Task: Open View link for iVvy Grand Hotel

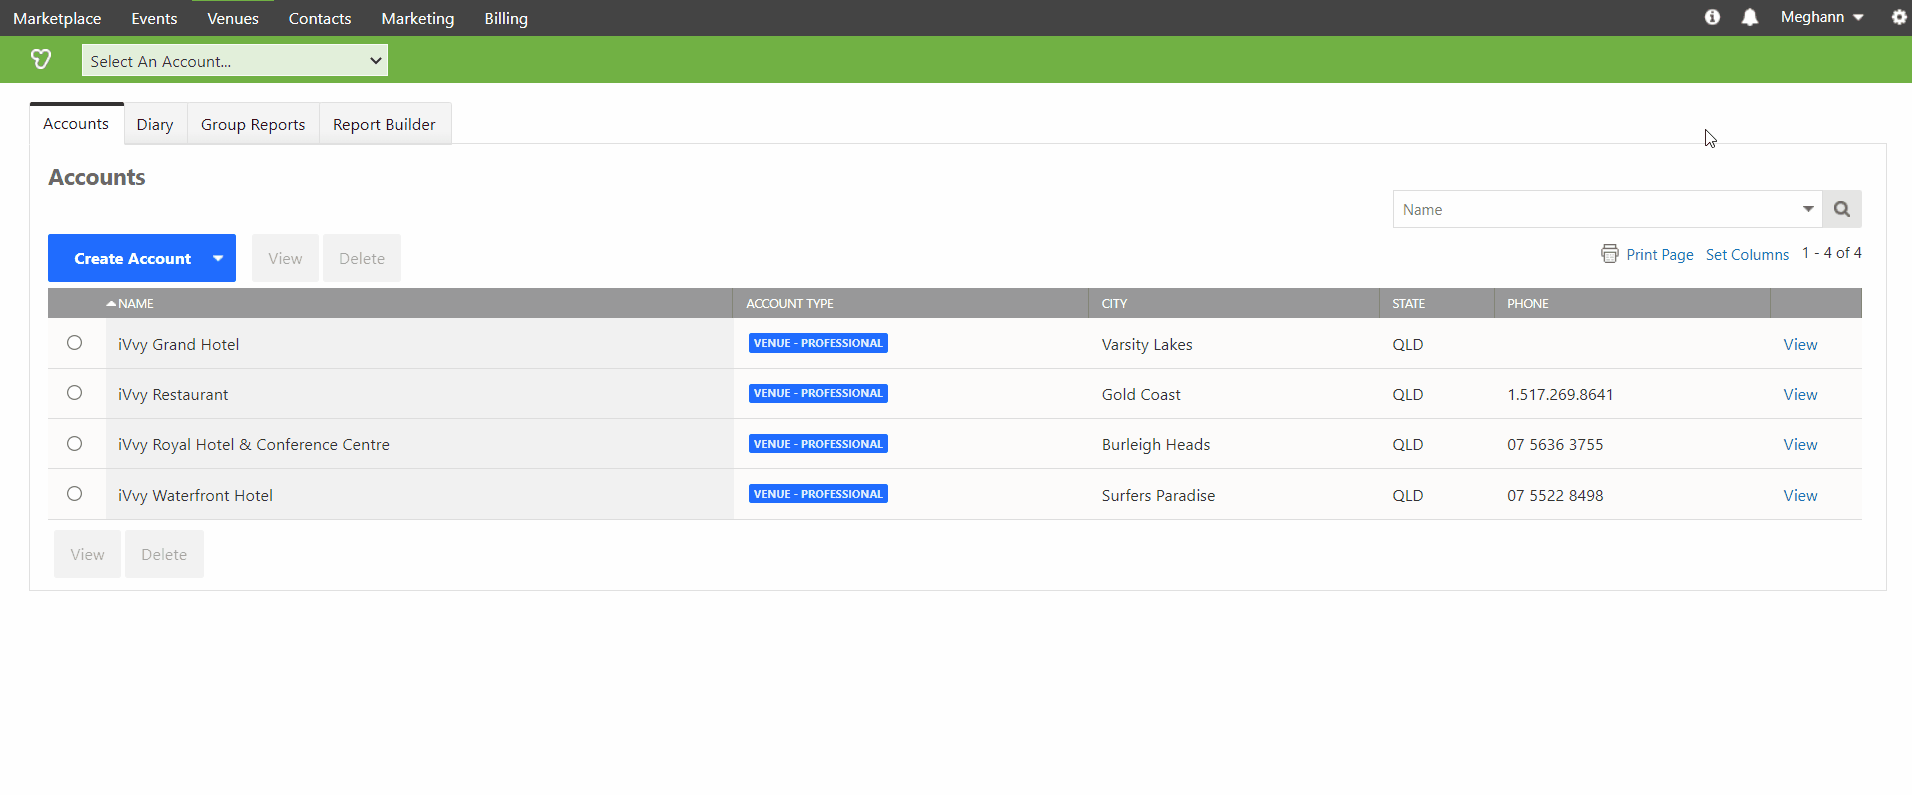Action: 1800,344
